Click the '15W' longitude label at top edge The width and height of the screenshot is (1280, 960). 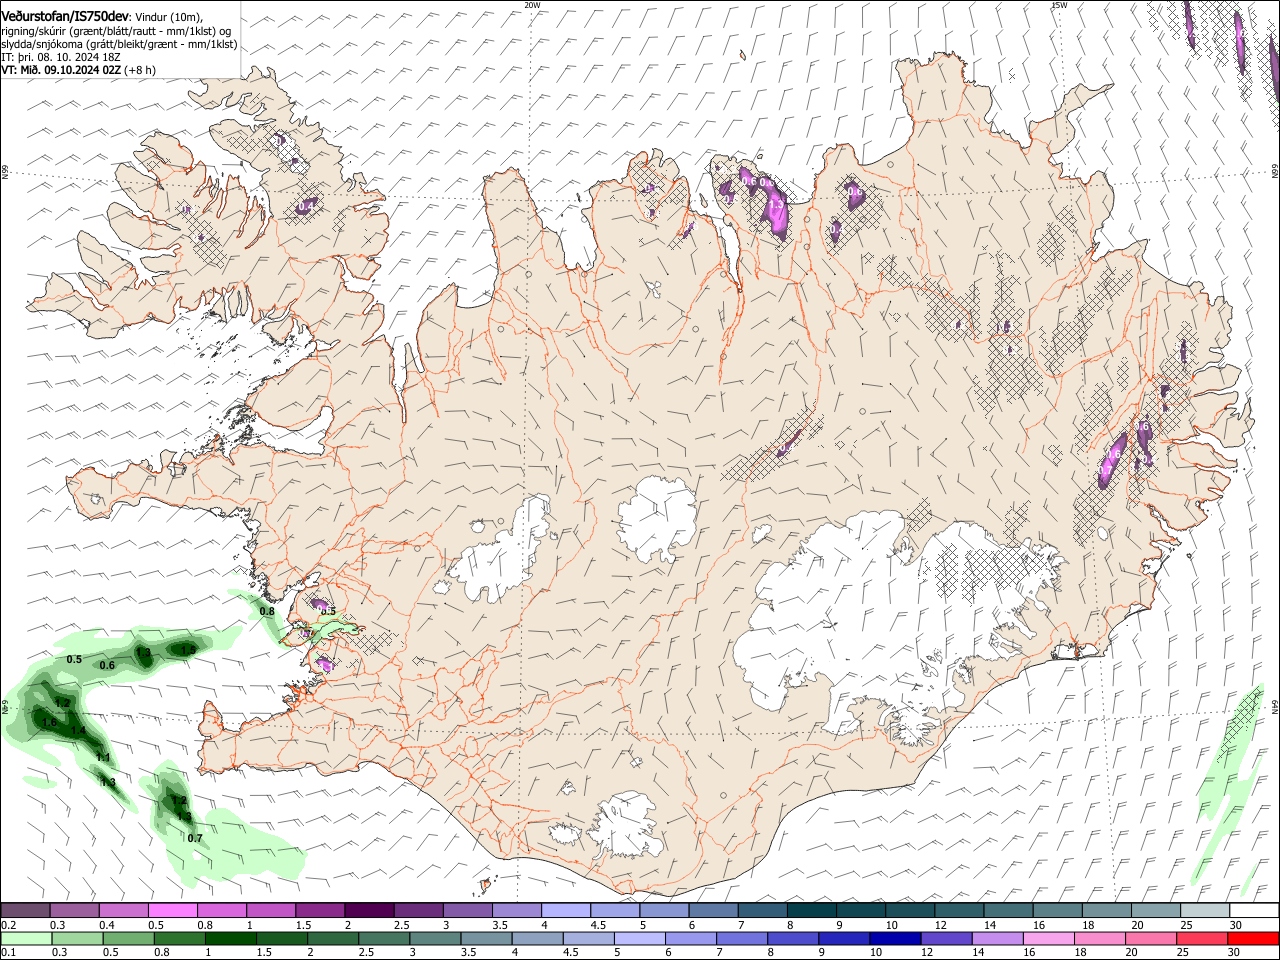click(x=1058, y=5)
